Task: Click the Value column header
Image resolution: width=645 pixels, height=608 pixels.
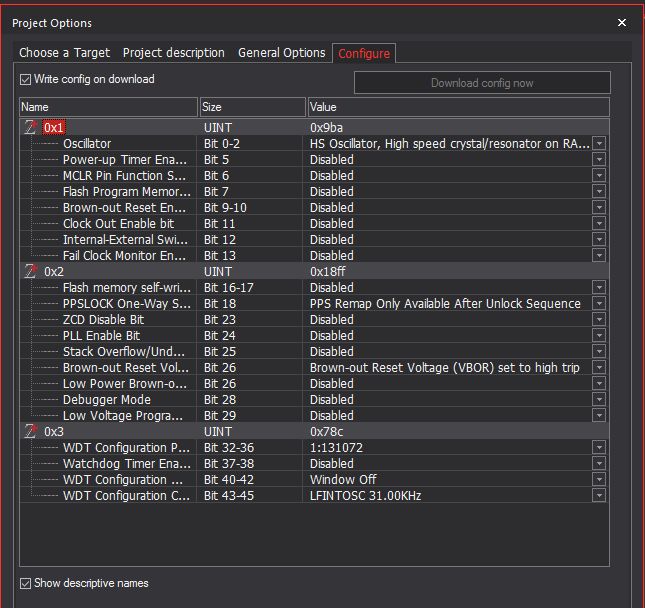Action: point(459,107)
